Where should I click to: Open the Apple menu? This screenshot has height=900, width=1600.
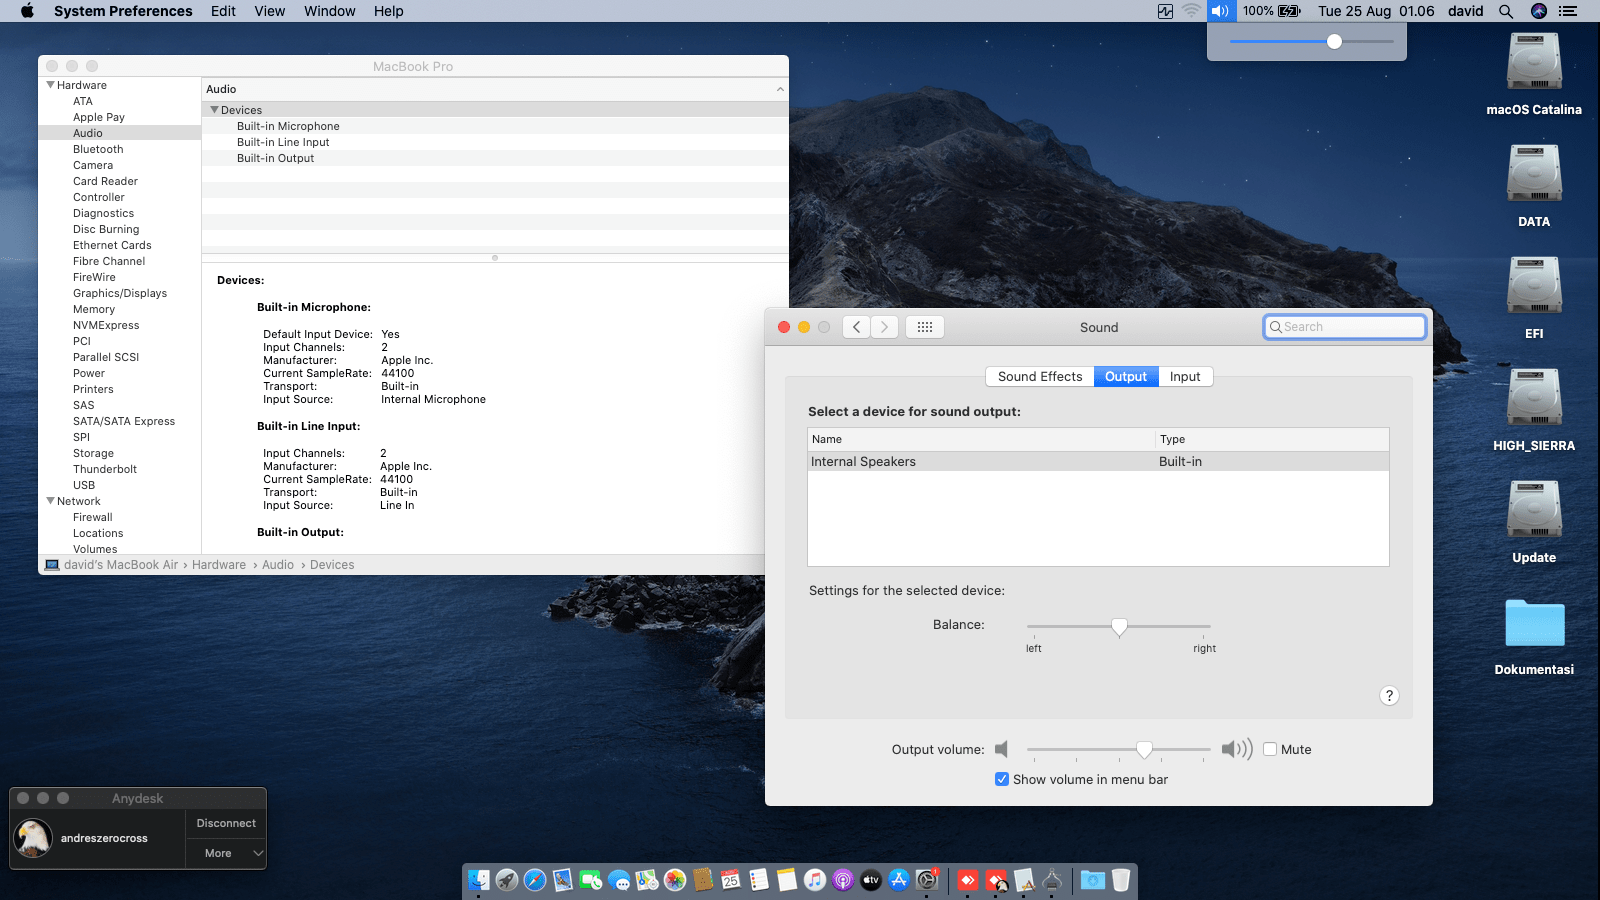pos(27,11)
